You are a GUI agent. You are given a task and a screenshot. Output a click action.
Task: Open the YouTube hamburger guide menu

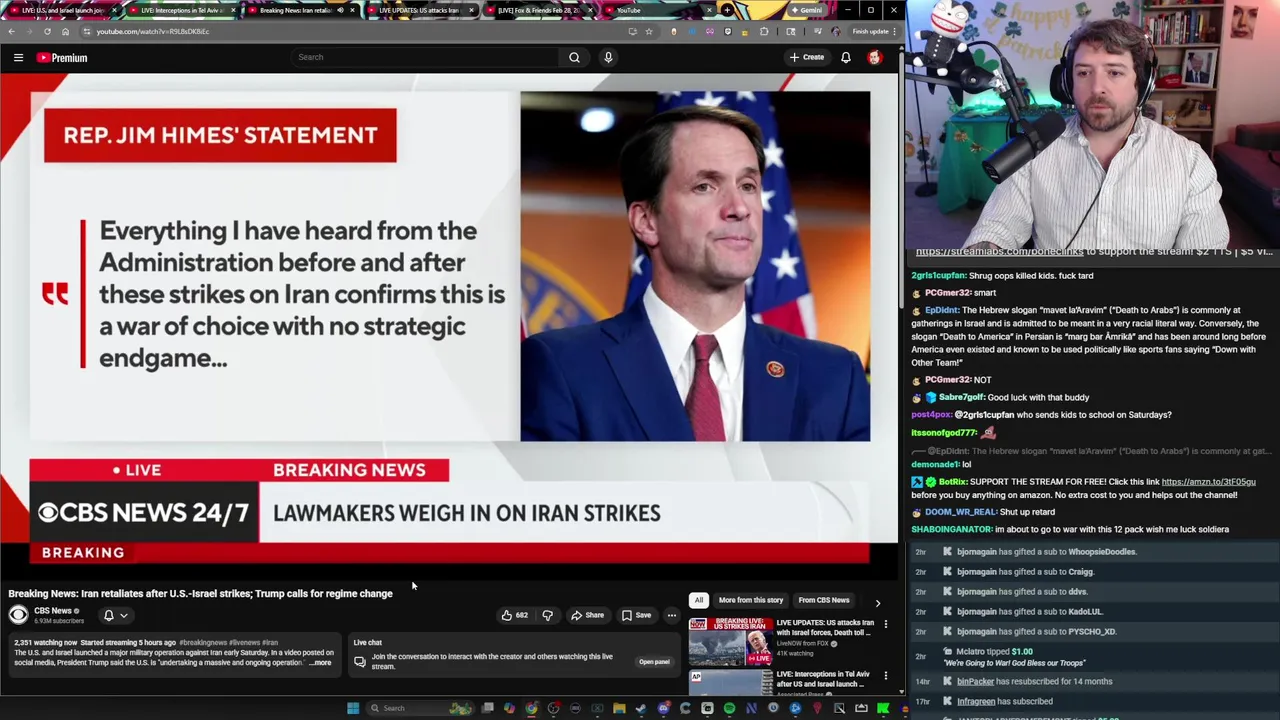coord(18,58)
